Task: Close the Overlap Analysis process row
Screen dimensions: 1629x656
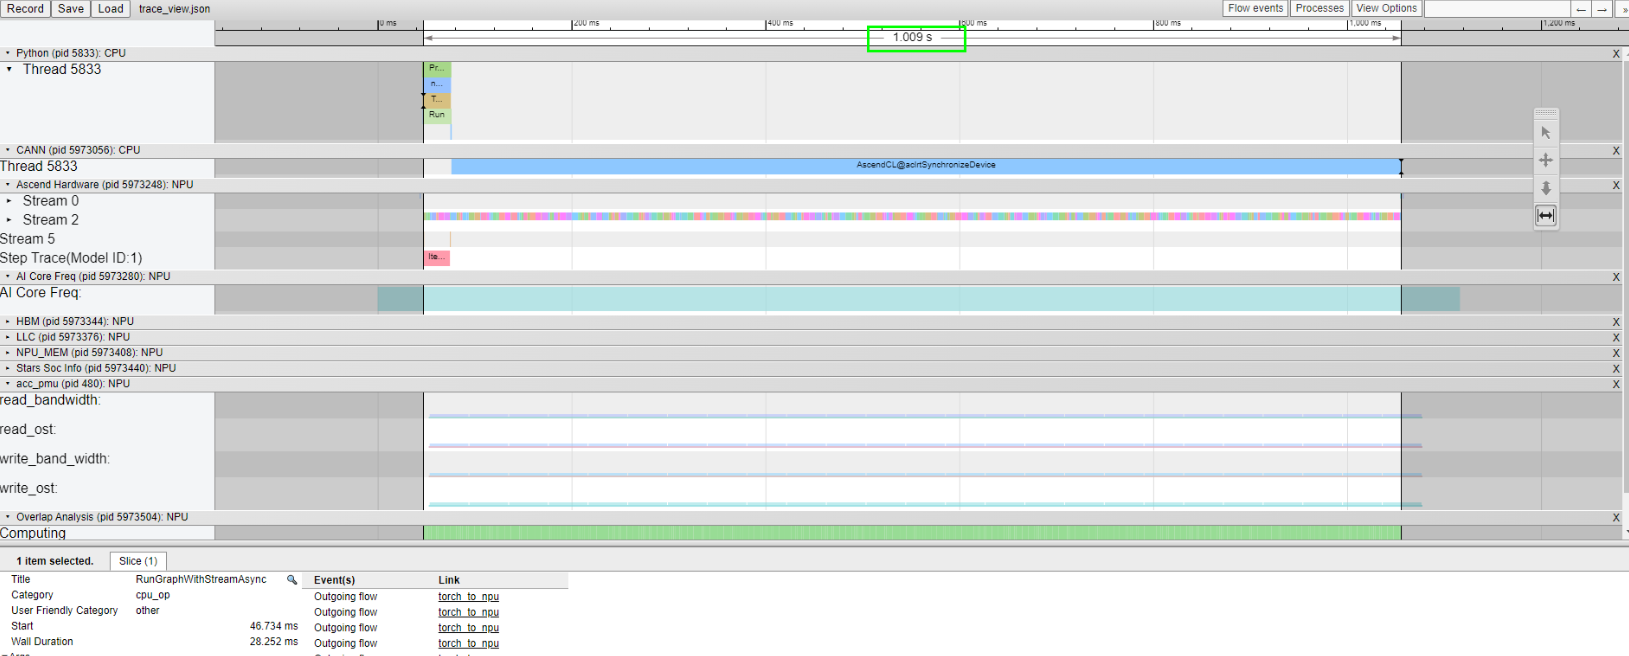Action: click(1616, 518)
